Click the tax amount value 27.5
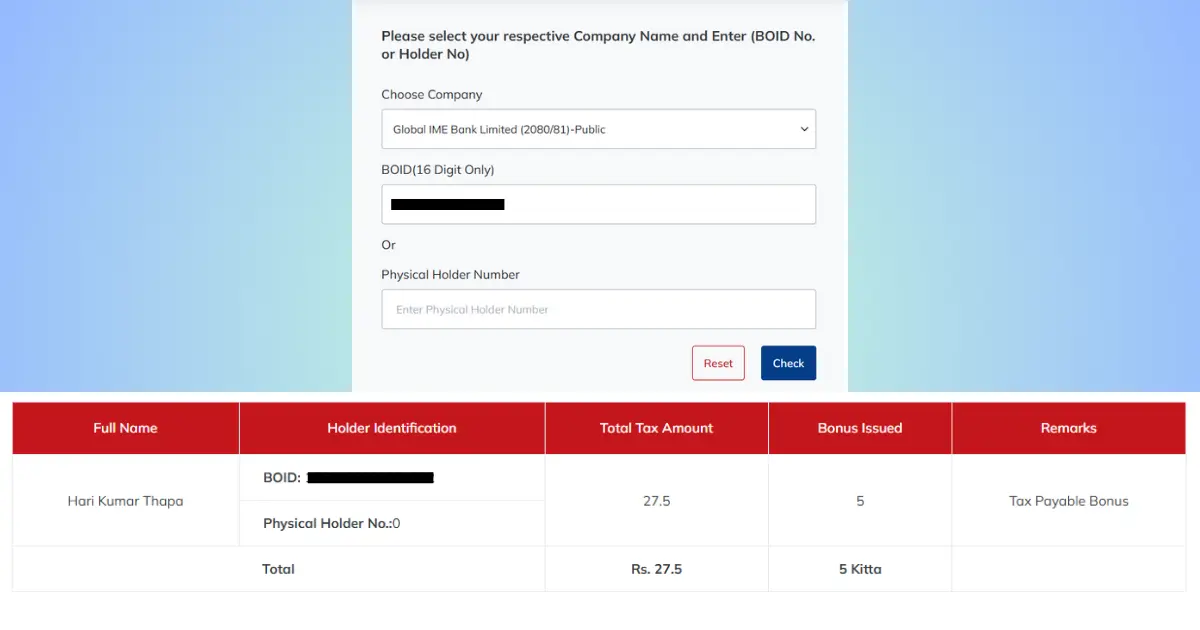 coord(656,500)
